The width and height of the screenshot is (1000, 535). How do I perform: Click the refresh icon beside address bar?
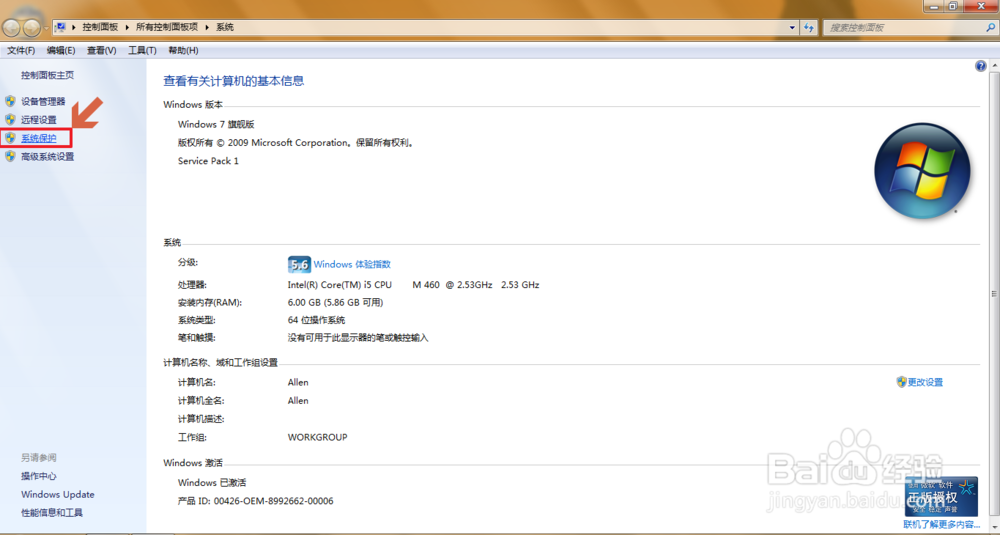pos(809,27)
